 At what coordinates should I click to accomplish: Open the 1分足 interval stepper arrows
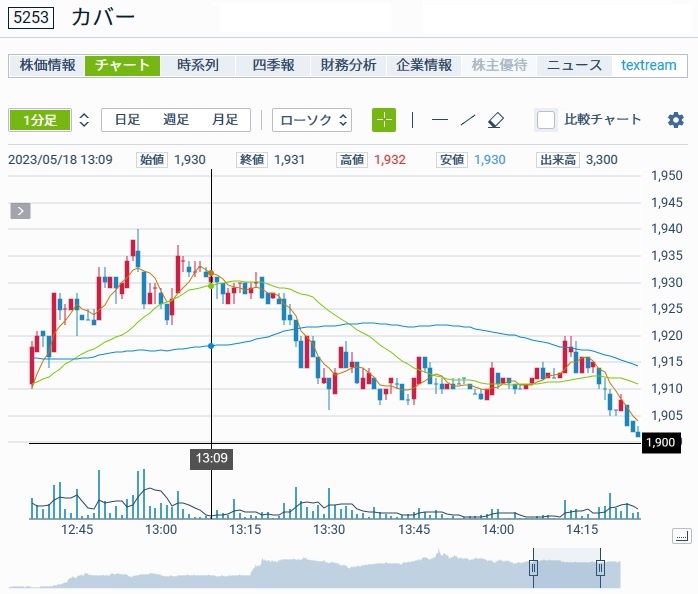(84, 120)
